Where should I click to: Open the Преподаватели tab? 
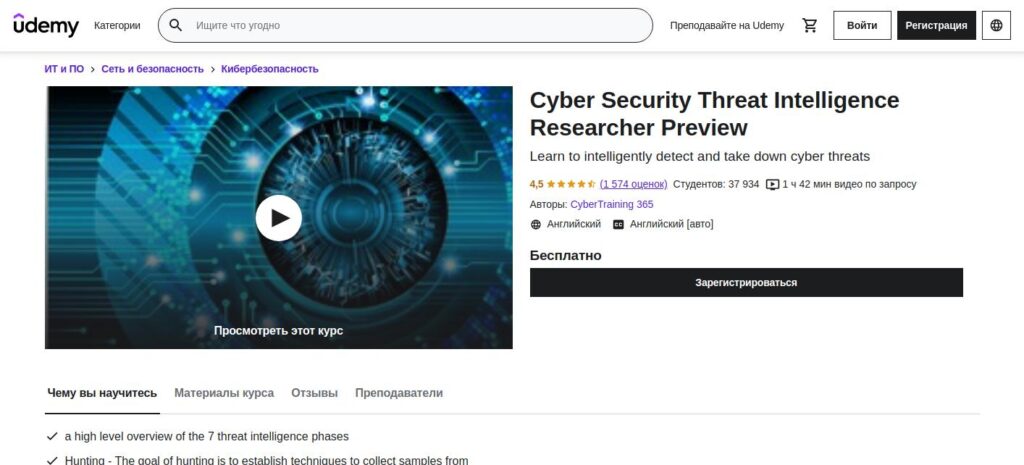(398, 393)
